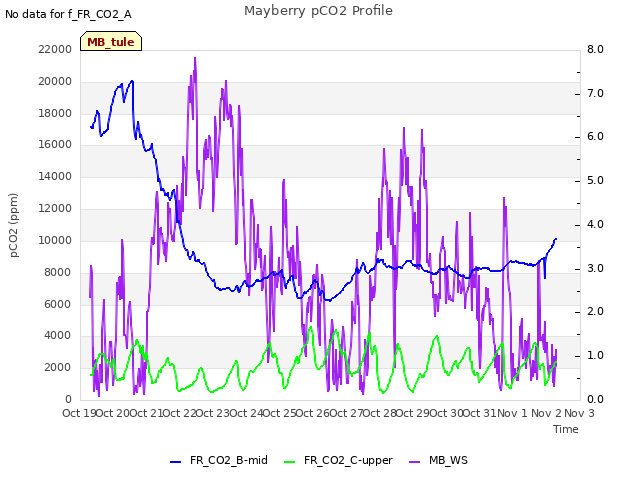Click the 22000 y-axis tick label
This screenshot has width=640, height=480.
pyautogui.click(x=55, y=49)
